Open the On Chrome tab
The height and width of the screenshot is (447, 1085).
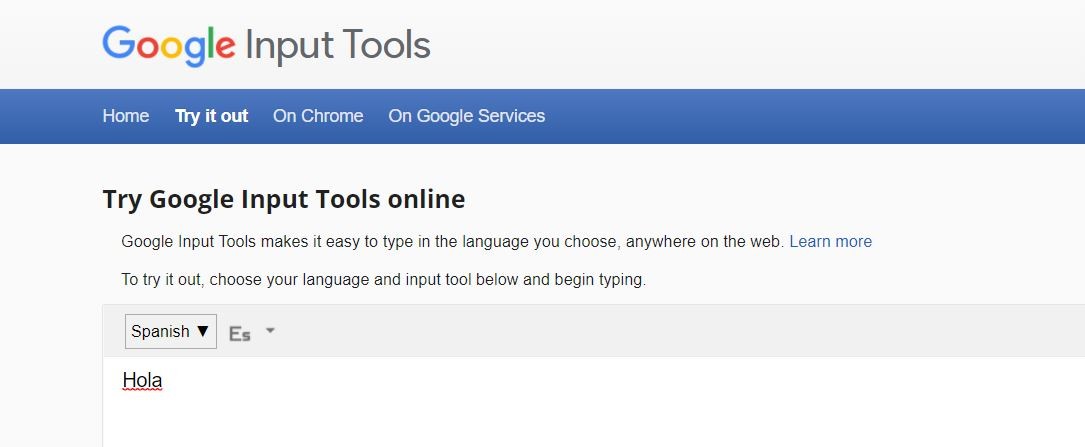(x=318, y=116)
